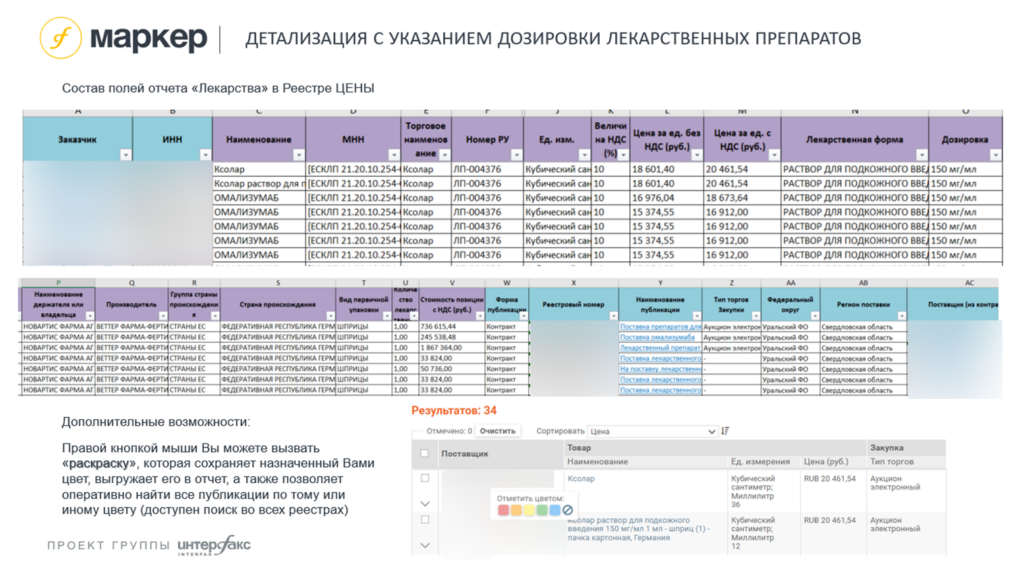The image size is (1024, 571).
Task: Pick the yellow color swatch
Action: [x=529, y=510]
